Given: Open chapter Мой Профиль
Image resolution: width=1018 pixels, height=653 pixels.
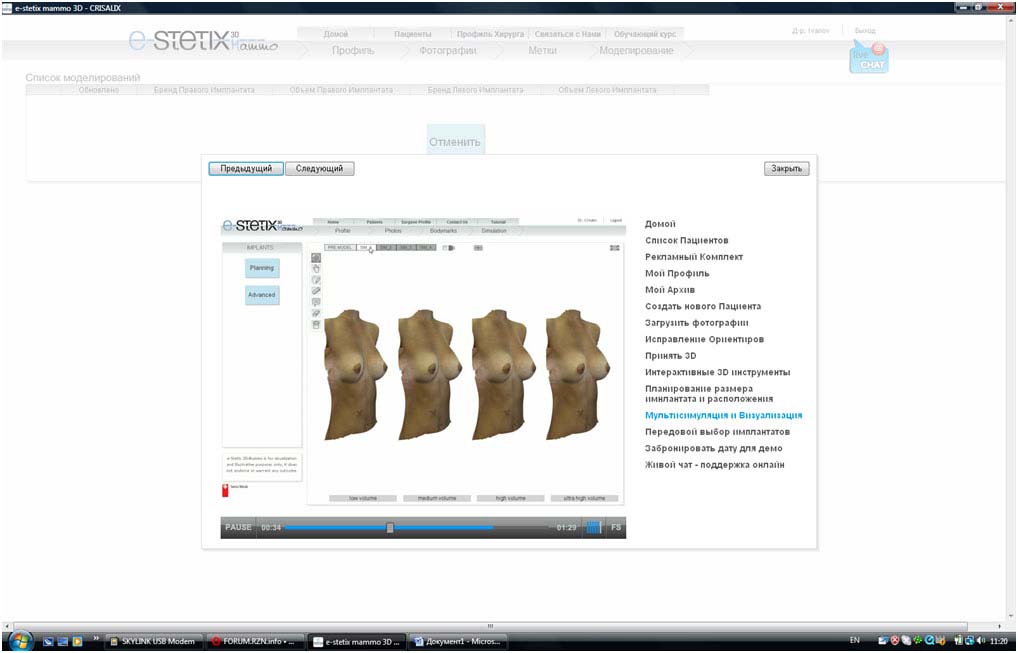Looking at the screenshot, I should point(677,273).
